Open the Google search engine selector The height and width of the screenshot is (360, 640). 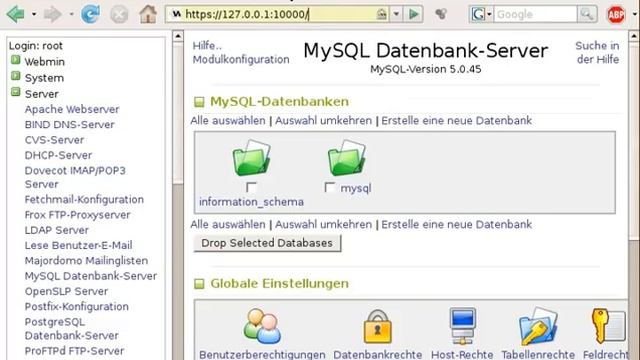coord(482,14)
